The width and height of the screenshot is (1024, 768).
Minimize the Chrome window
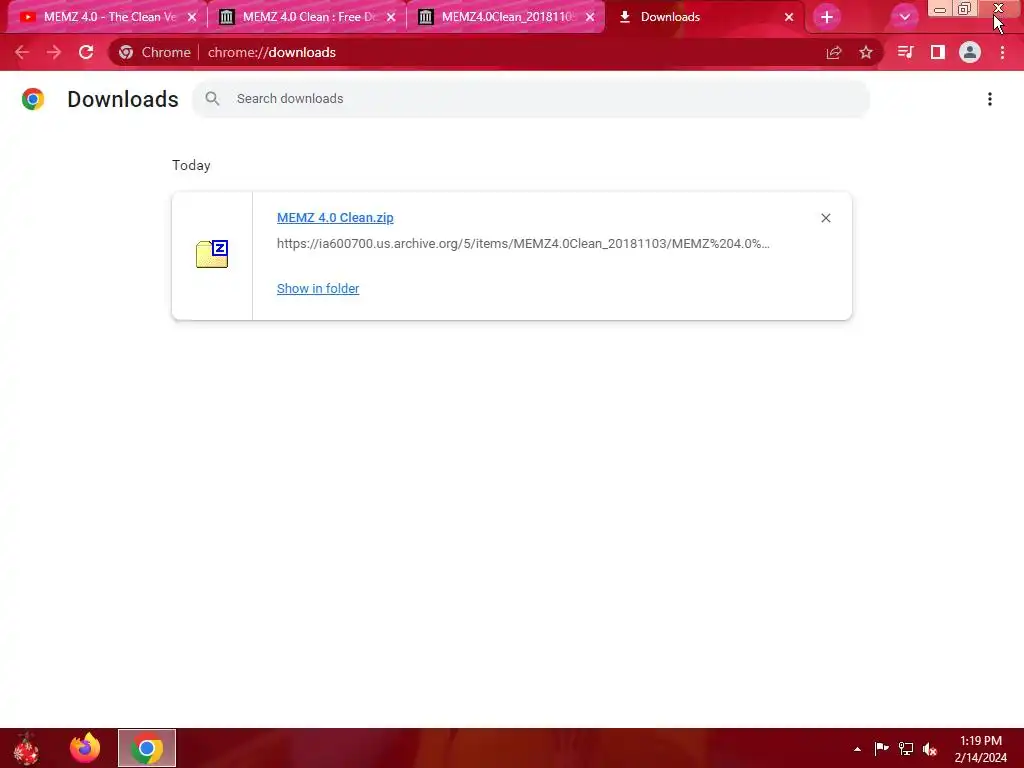940,9
